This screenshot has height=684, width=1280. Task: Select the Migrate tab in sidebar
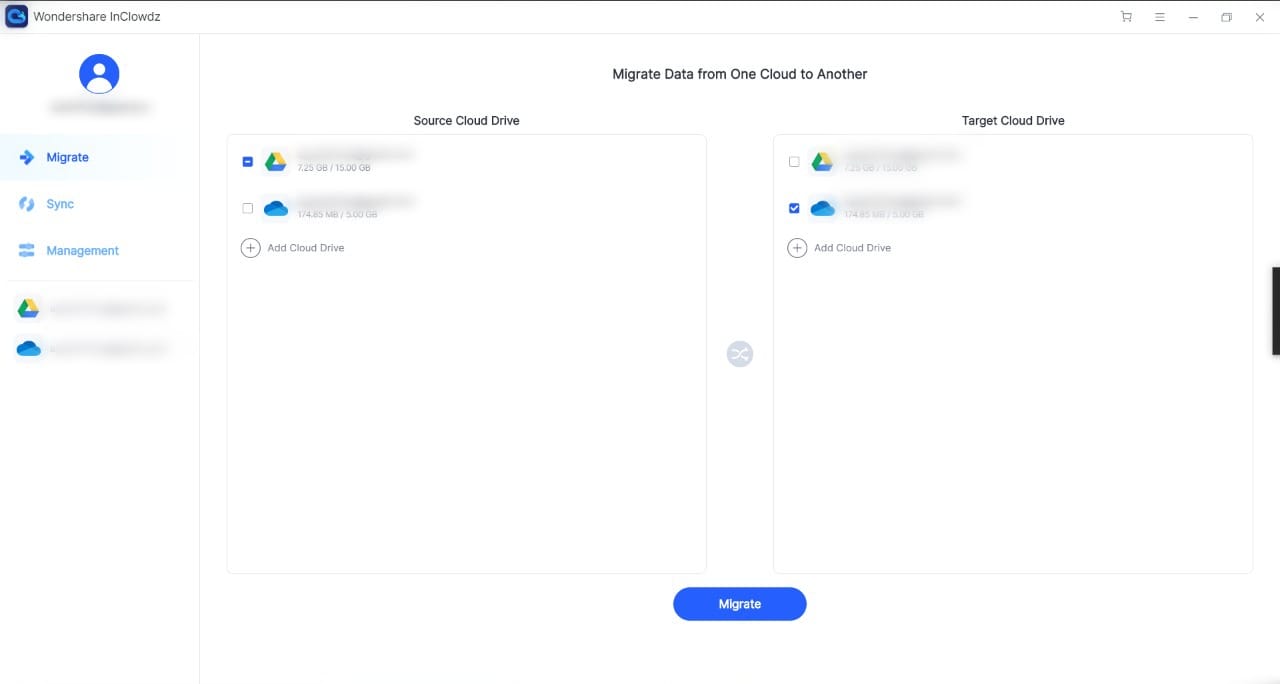pyautogui.click(x=67, y=157)
